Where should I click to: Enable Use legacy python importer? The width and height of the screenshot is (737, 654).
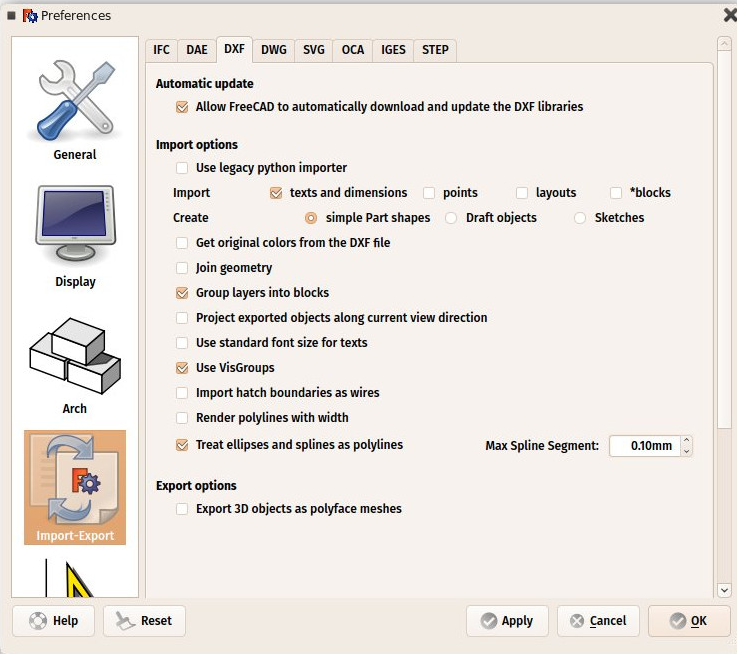(x=182, y=168)
